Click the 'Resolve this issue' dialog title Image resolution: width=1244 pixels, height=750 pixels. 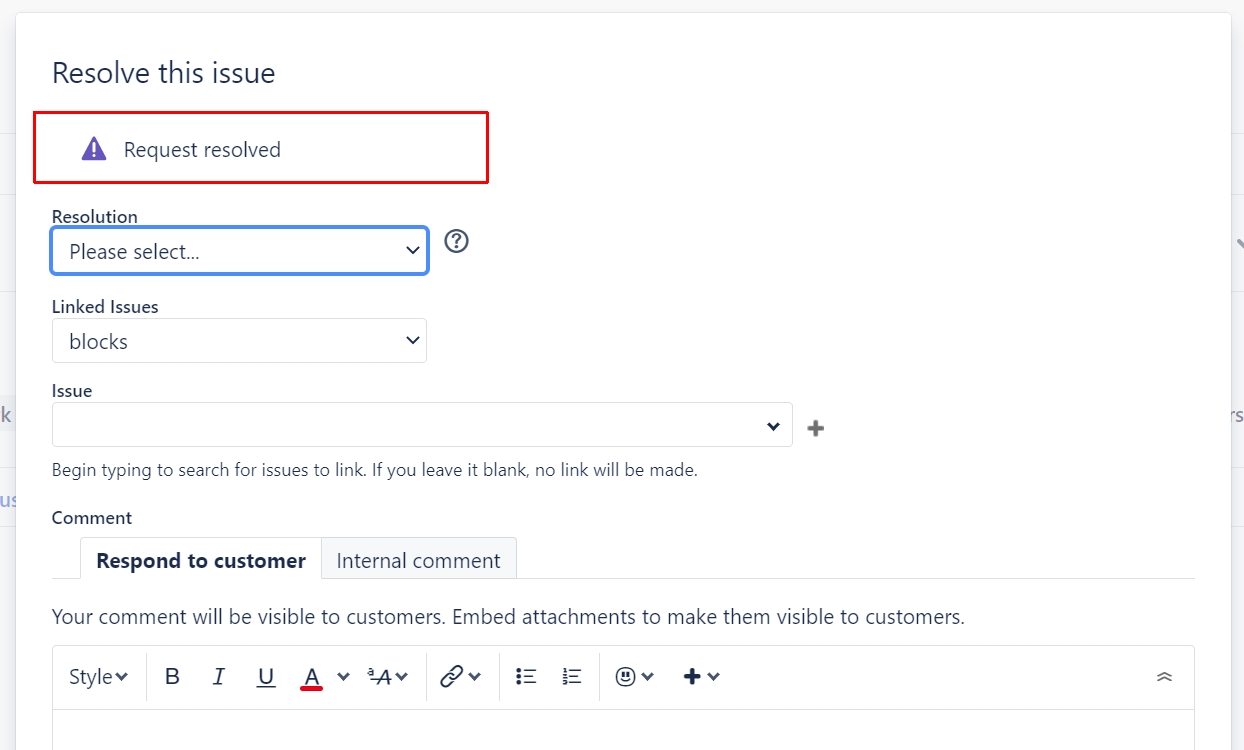pos(163,73)
